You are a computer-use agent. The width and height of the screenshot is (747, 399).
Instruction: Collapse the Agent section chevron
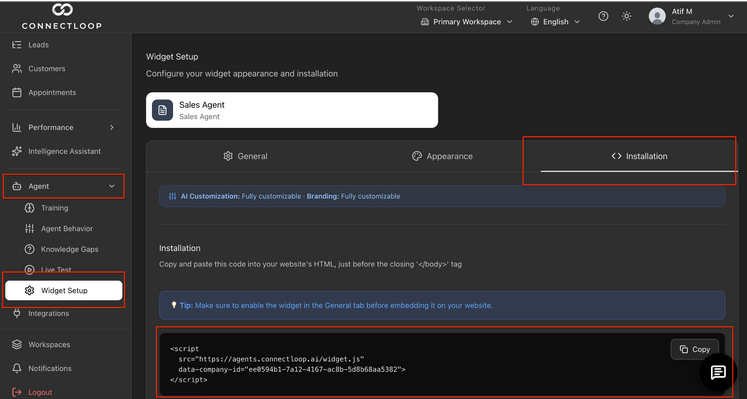[111, 187]
